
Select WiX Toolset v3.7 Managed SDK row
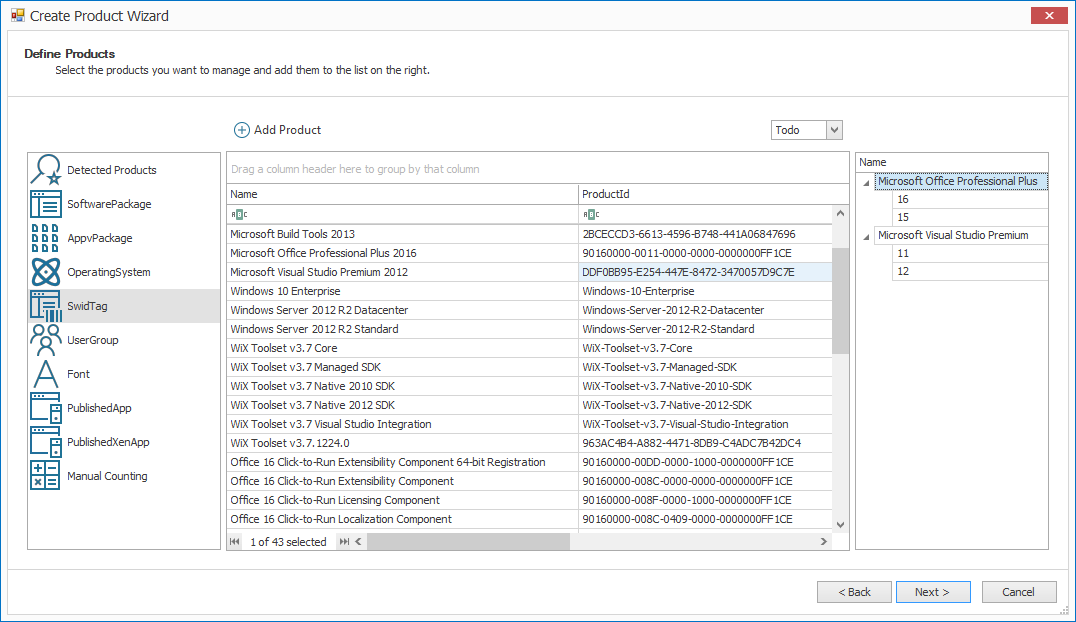(x=529, y=367)
